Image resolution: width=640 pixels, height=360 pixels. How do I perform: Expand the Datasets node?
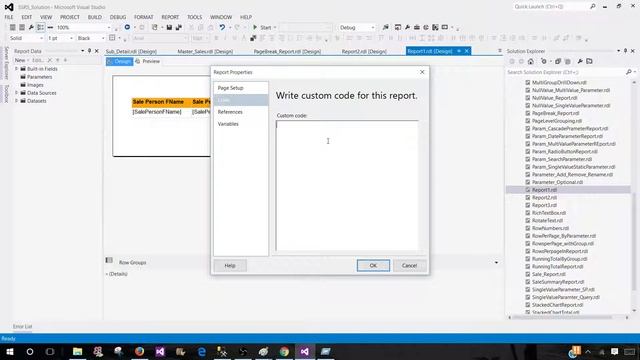pyautogui.click(x=17, y=101)
